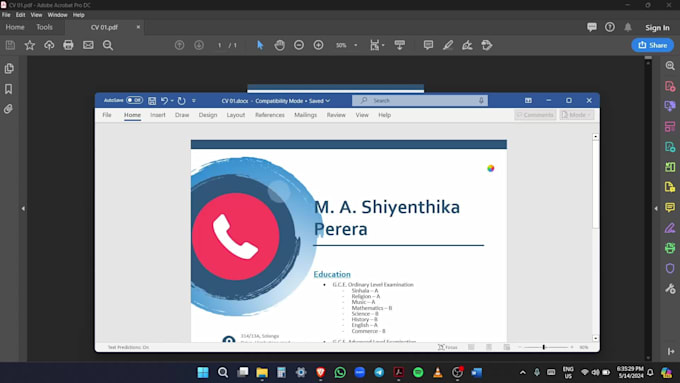Image resolution: width=680 pixels, height=383 pixels.
Task: Click the stamp tool icon in Acrobat
Action: click(x=487, y=45)
